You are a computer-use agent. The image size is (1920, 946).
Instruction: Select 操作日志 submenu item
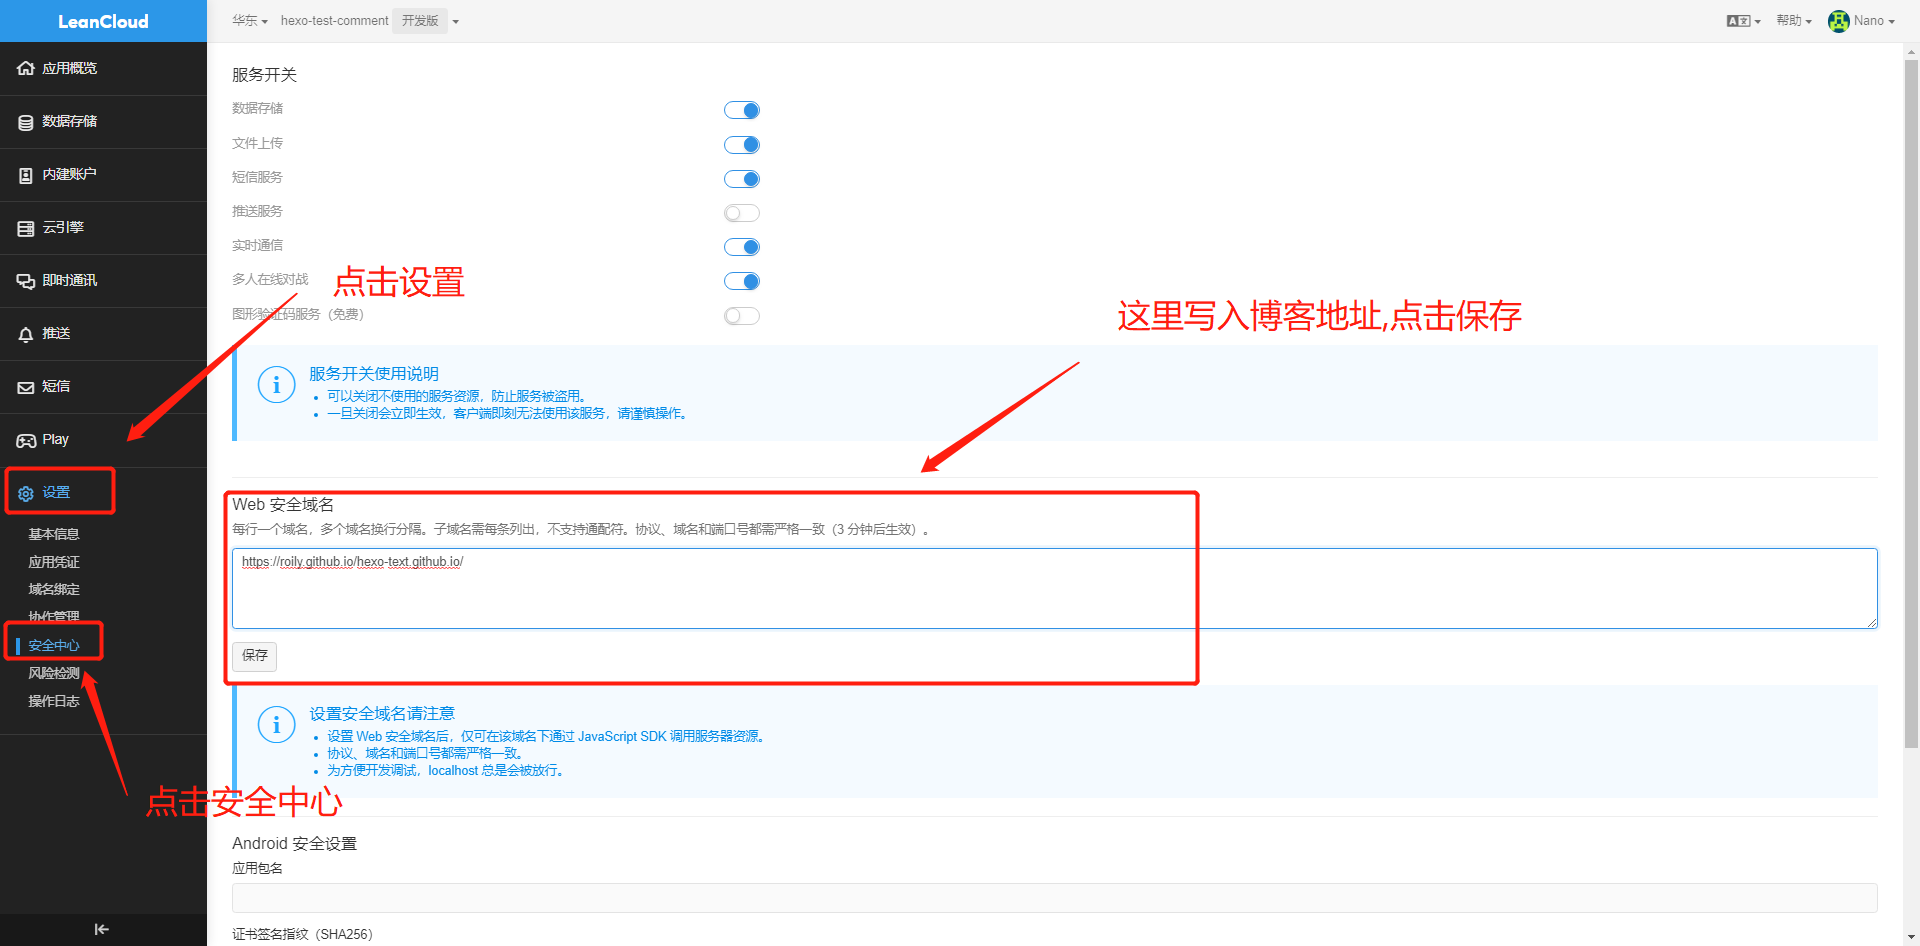pos(54,701)
